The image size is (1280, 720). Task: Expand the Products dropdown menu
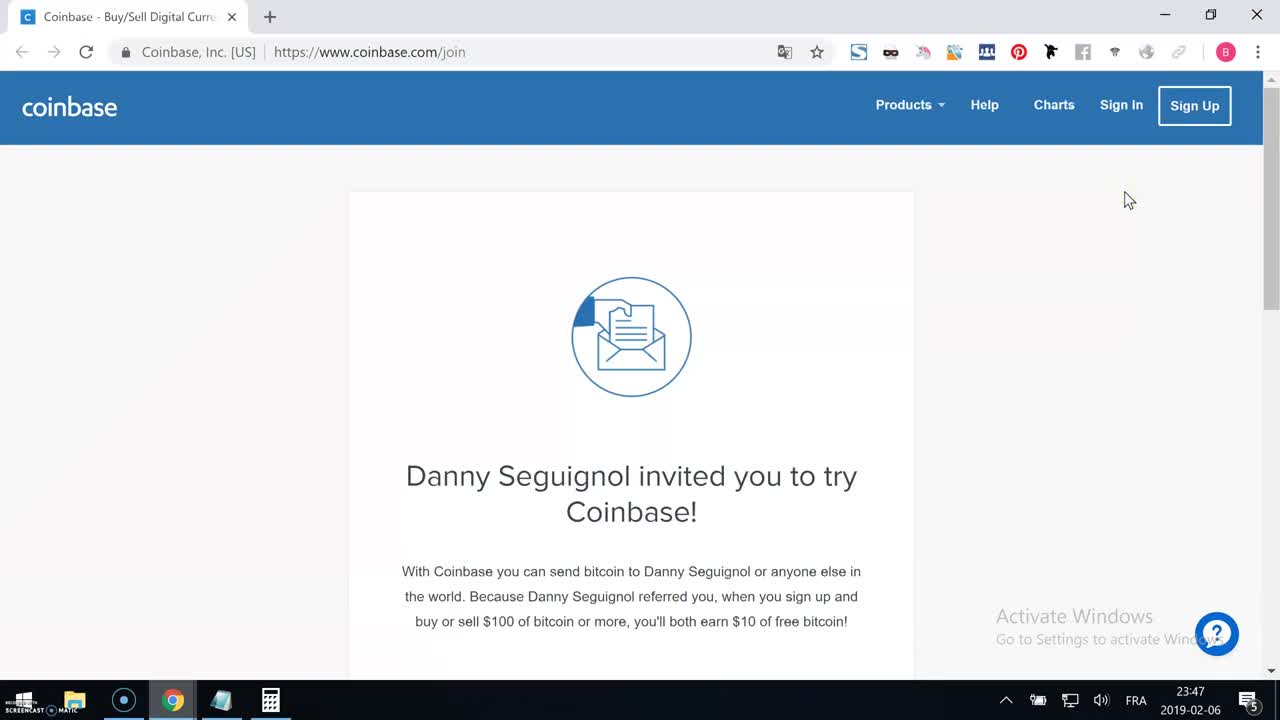910,105
